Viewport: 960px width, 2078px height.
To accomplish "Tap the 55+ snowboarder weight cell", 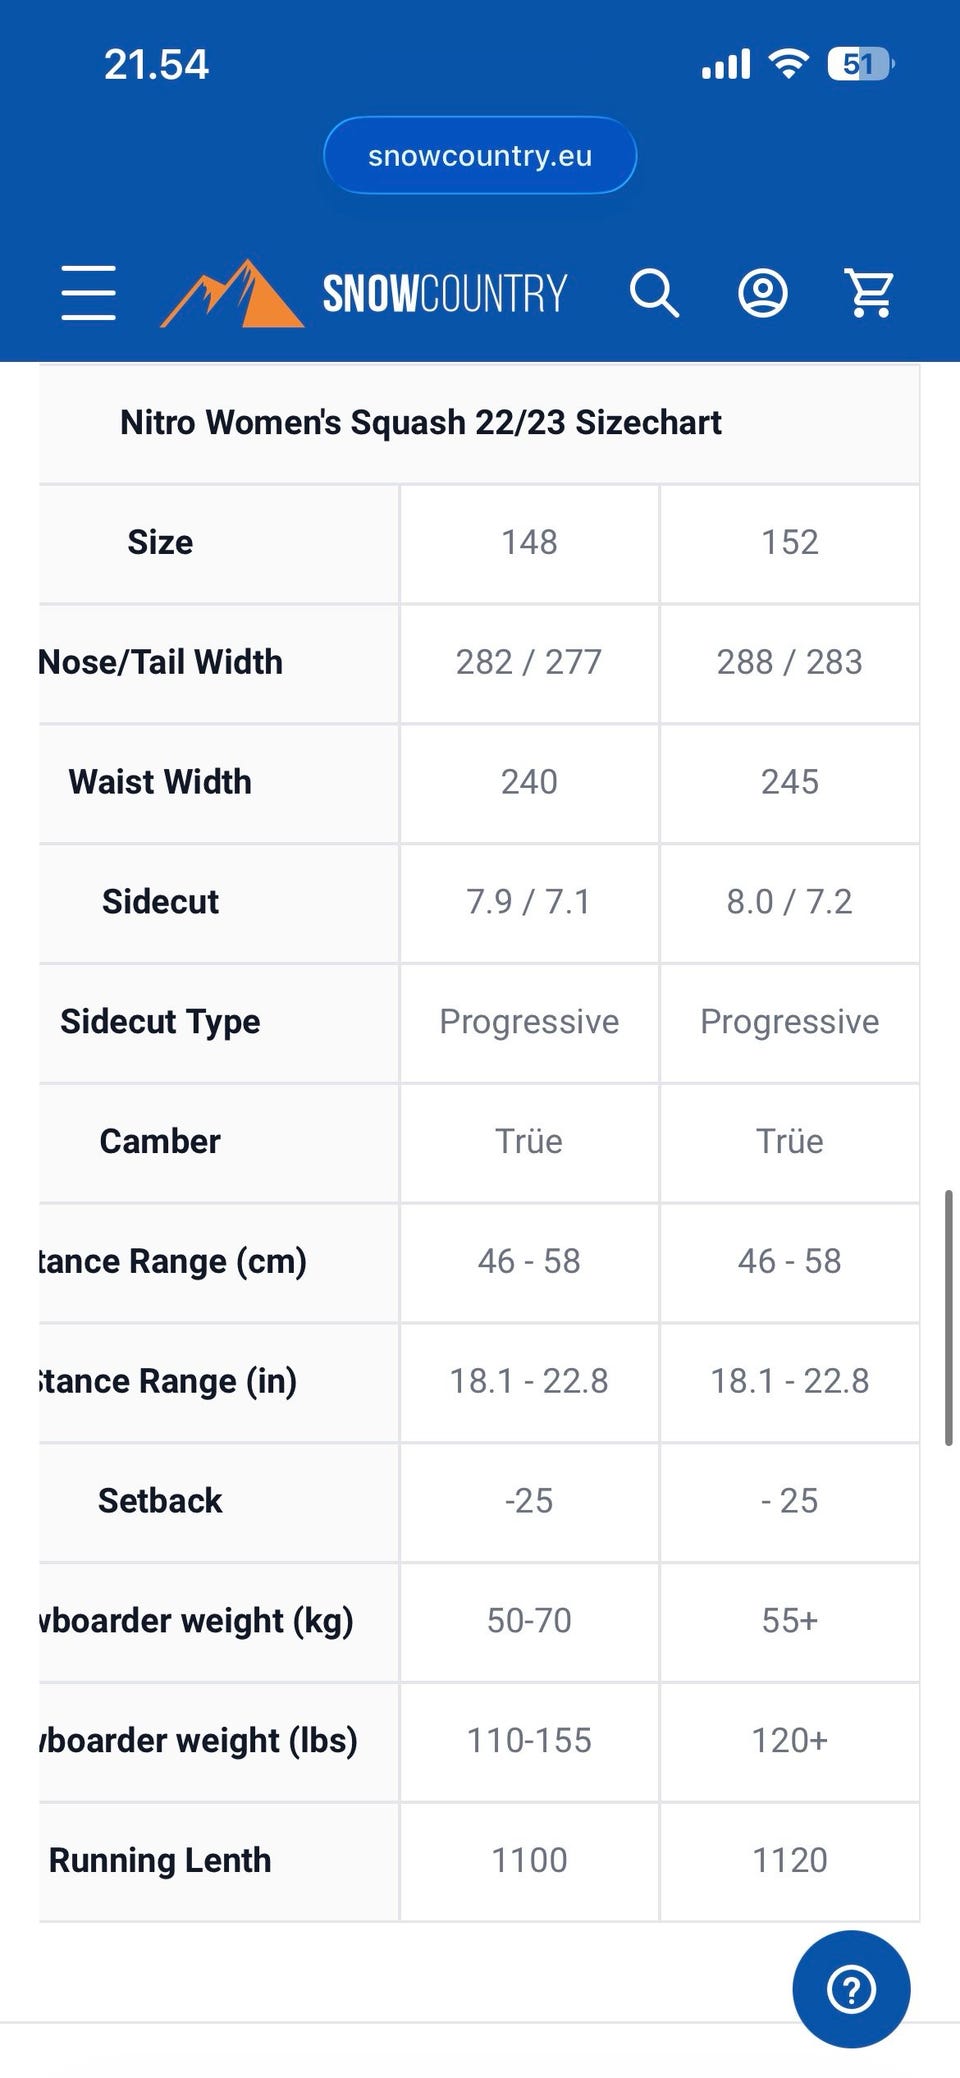I will click(789, 1620).
